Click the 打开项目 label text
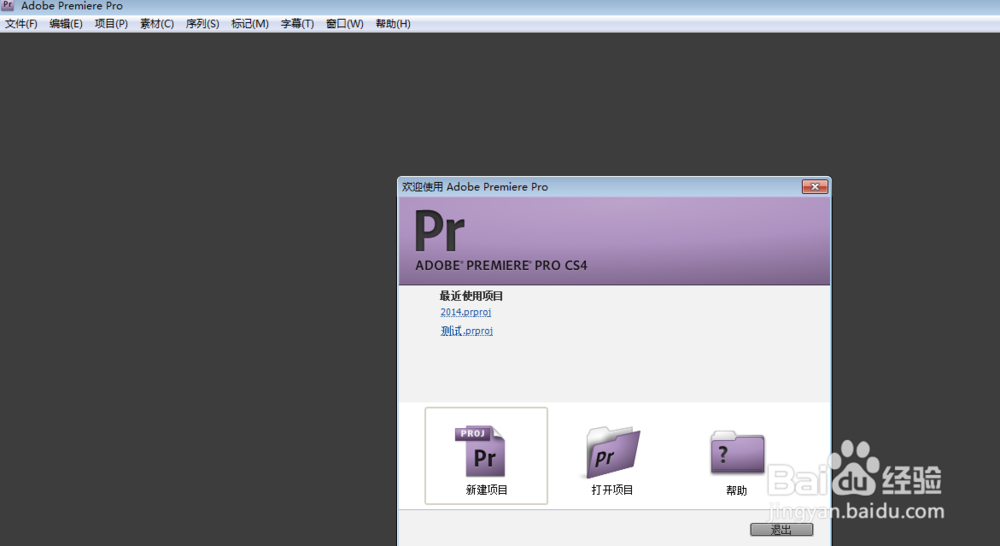The width and height of the screenshot is (1000, 546). (612, 490)
